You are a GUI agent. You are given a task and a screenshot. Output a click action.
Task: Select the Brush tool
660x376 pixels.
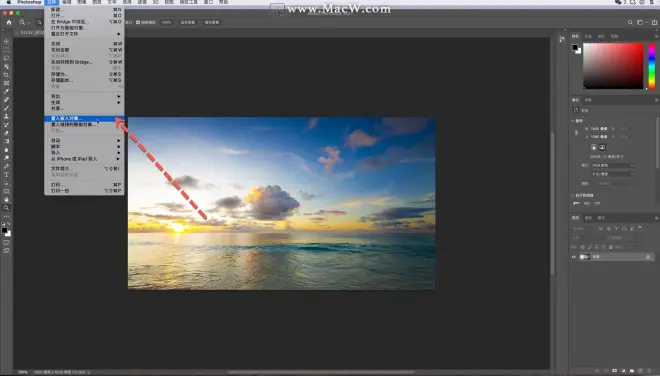(x=6, y=108)
